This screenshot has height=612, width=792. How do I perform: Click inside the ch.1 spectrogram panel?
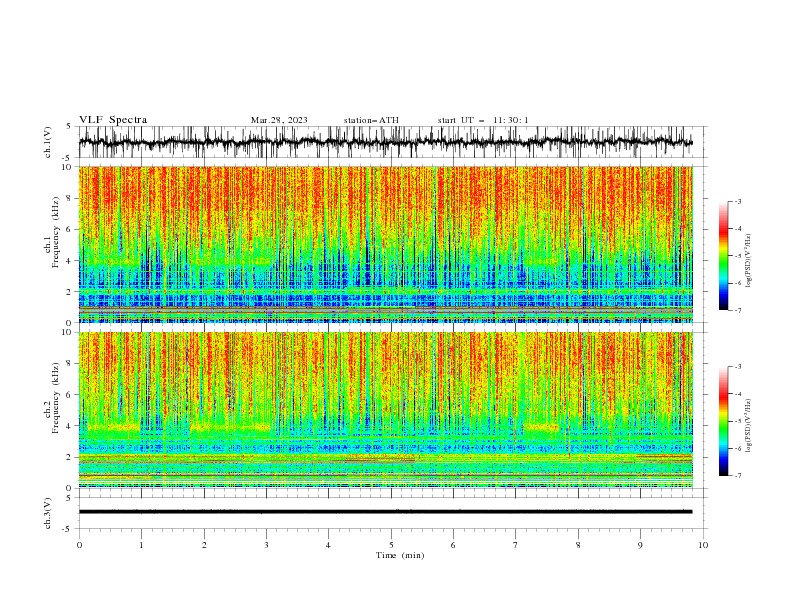click(x=385, y=244)
